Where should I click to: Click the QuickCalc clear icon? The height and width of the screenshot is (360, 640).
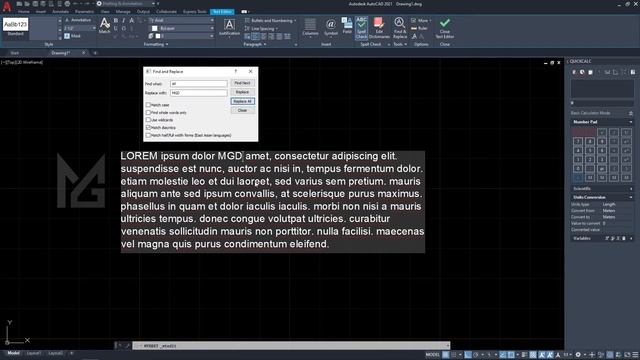(x=573, y=72)
